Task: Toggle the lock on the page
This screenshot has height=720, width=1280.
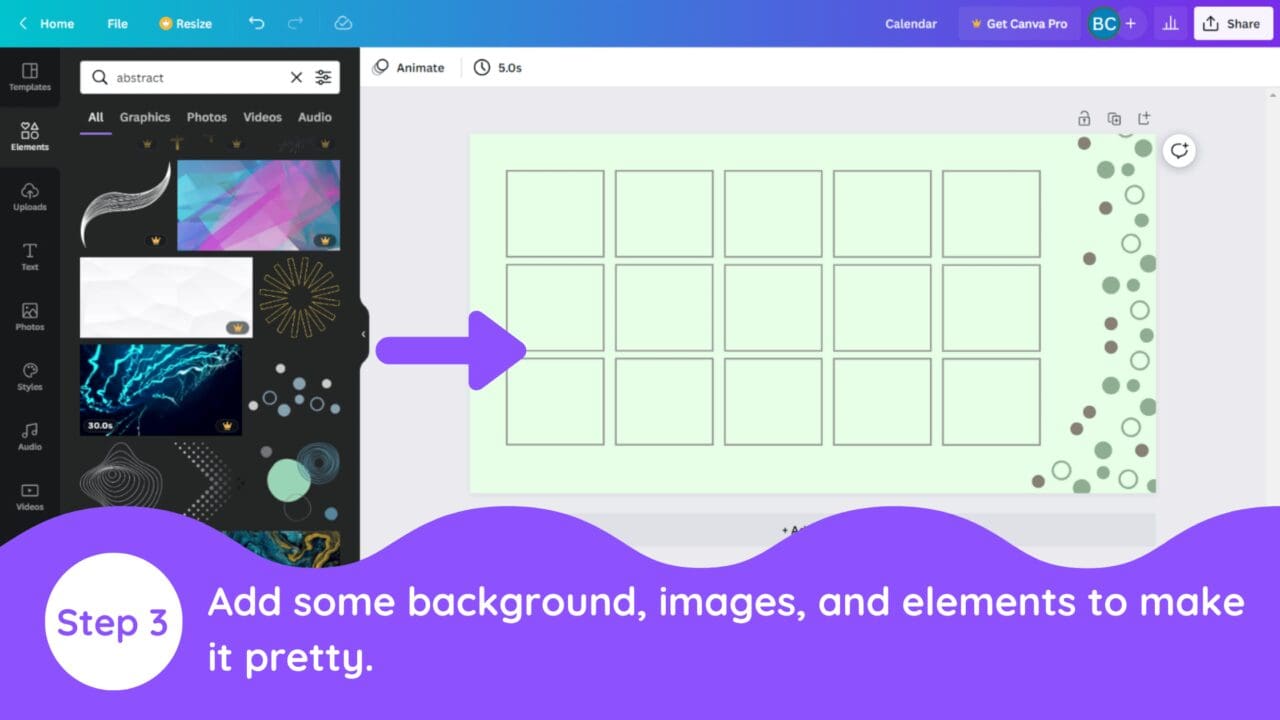Action: [x=1084, y=118]
